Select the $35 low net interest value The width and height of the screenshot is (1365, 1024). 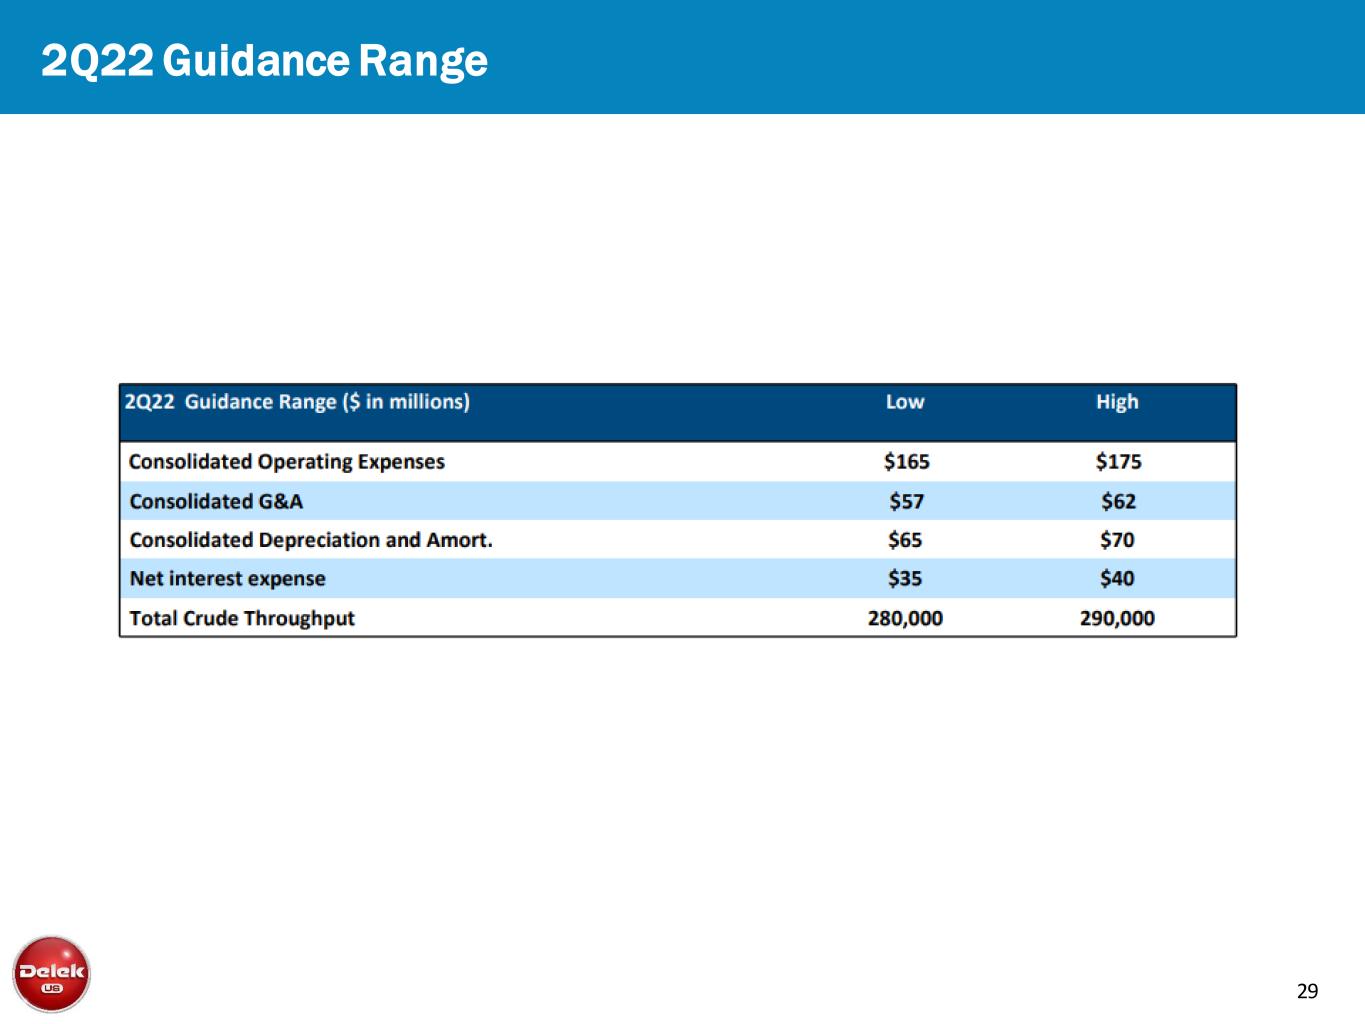point(905,579)
